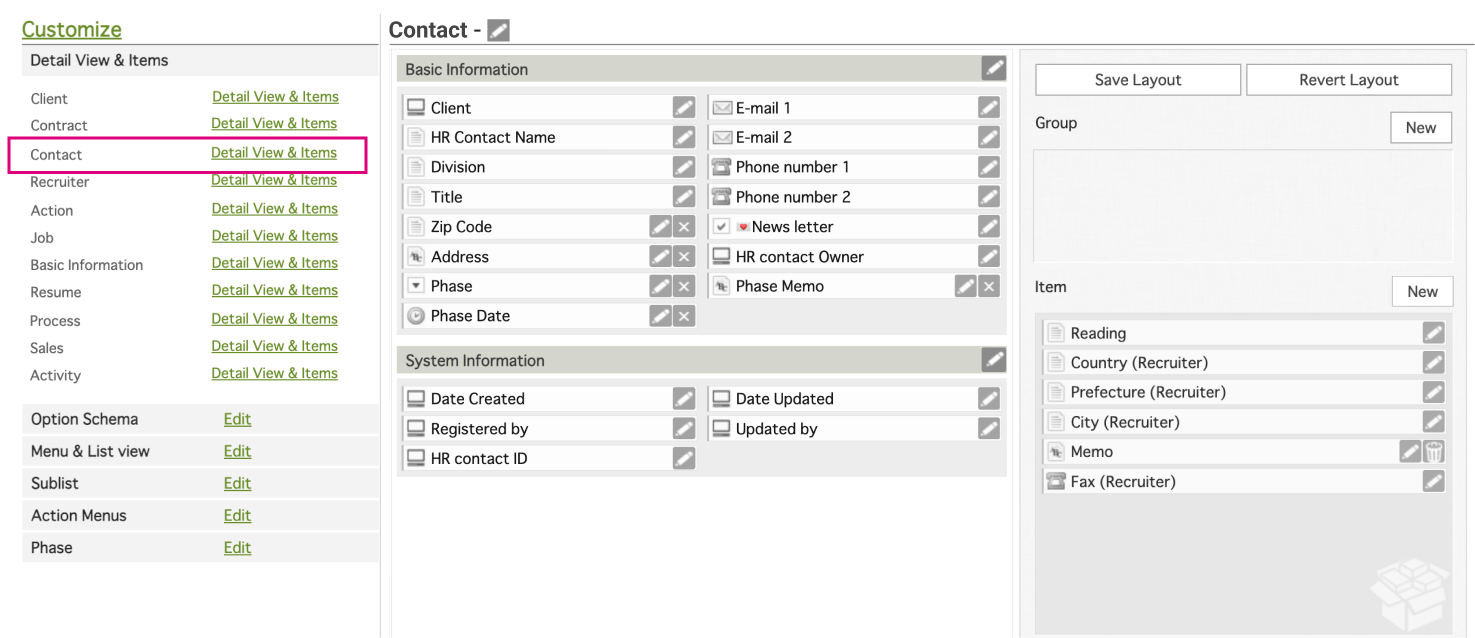Edit the System Information group header
Viewport: 1475px width, 638px height.
(993, 360)
